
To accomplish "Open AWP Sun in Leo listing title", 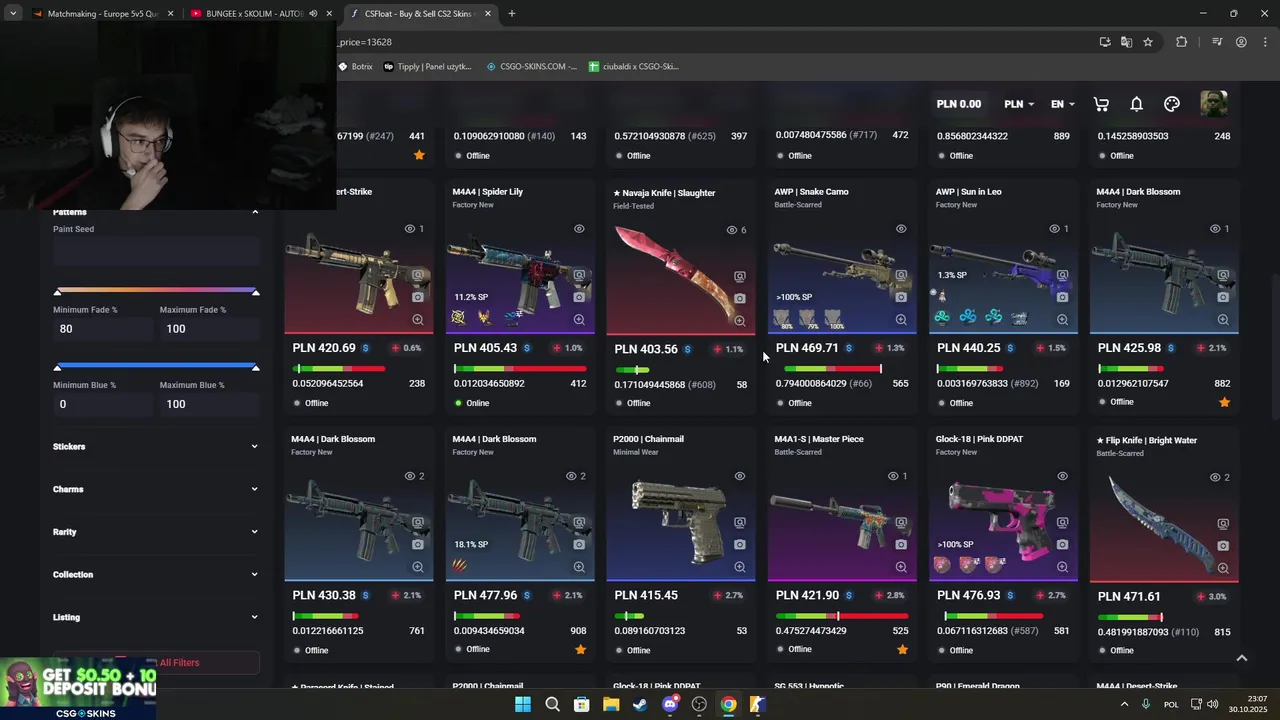I will (x=968, y=191).
